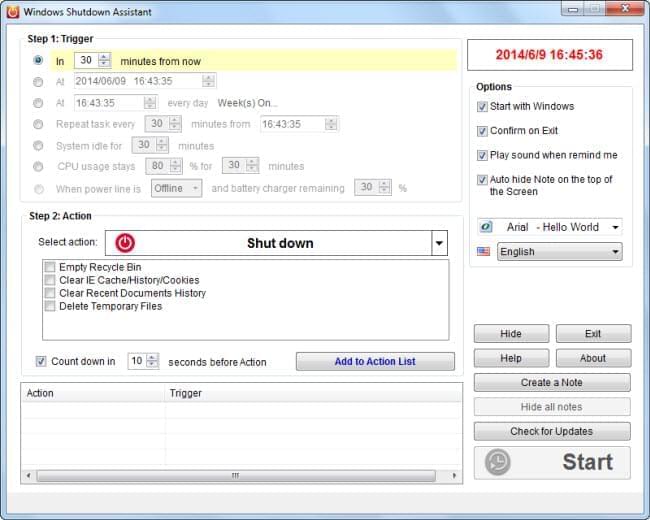The width and height of the screenshot is (650, 520).
Task: Click the 30 minutes from now spinner
Action: 104,61
